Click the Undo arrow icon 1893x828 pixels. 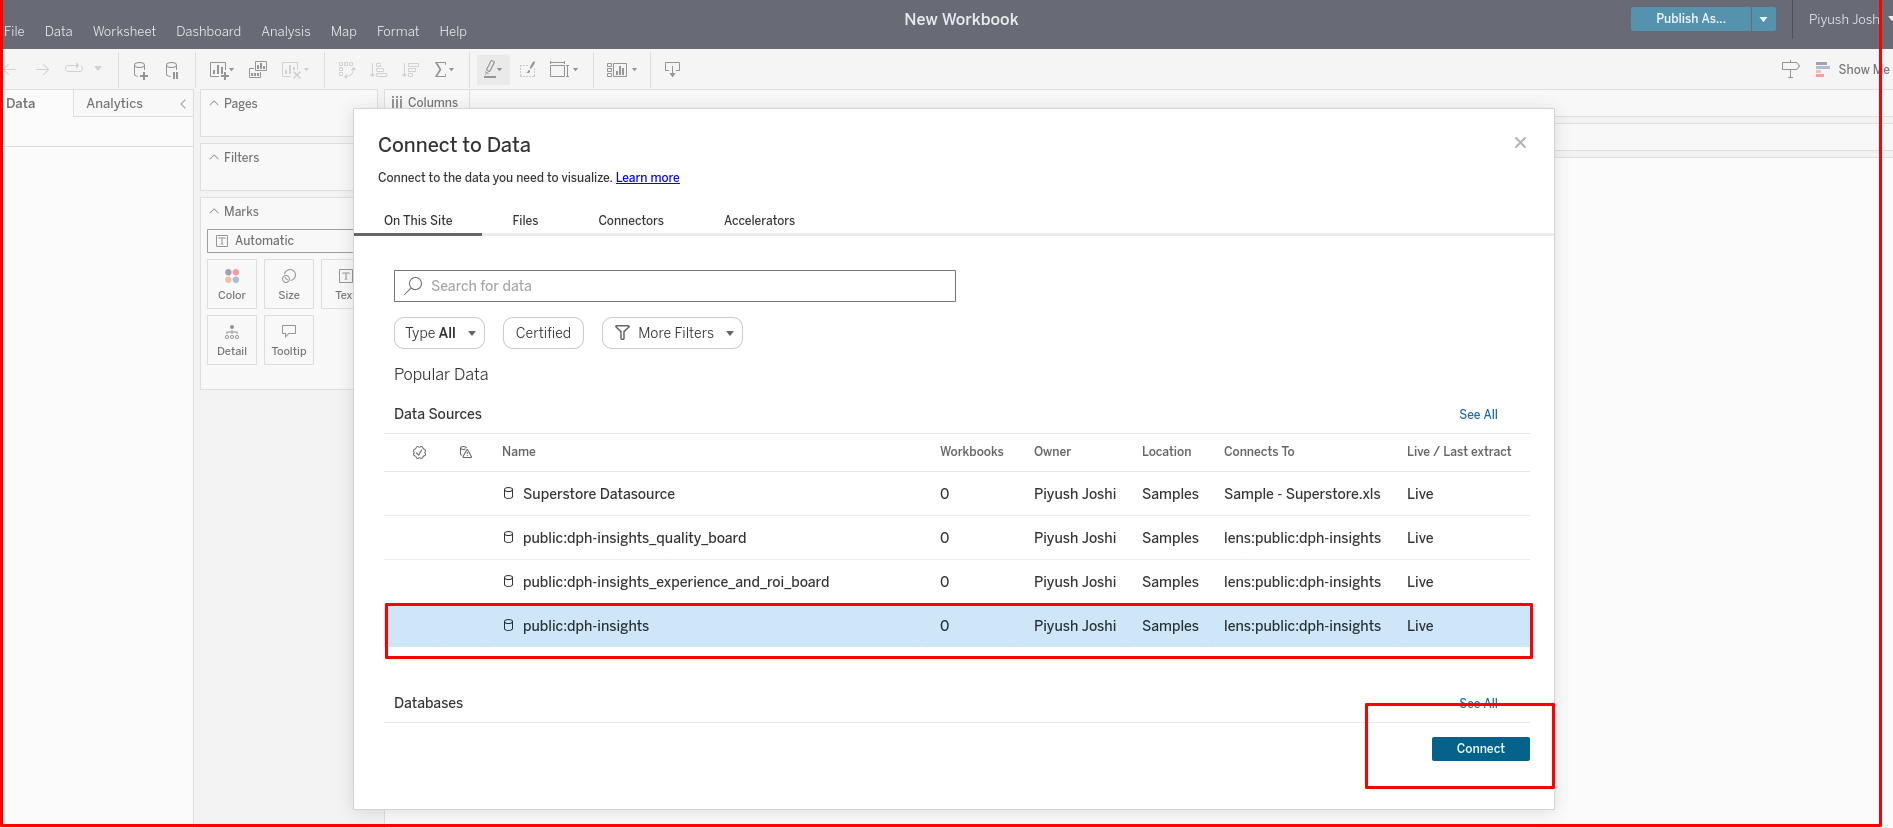(10, 69)
